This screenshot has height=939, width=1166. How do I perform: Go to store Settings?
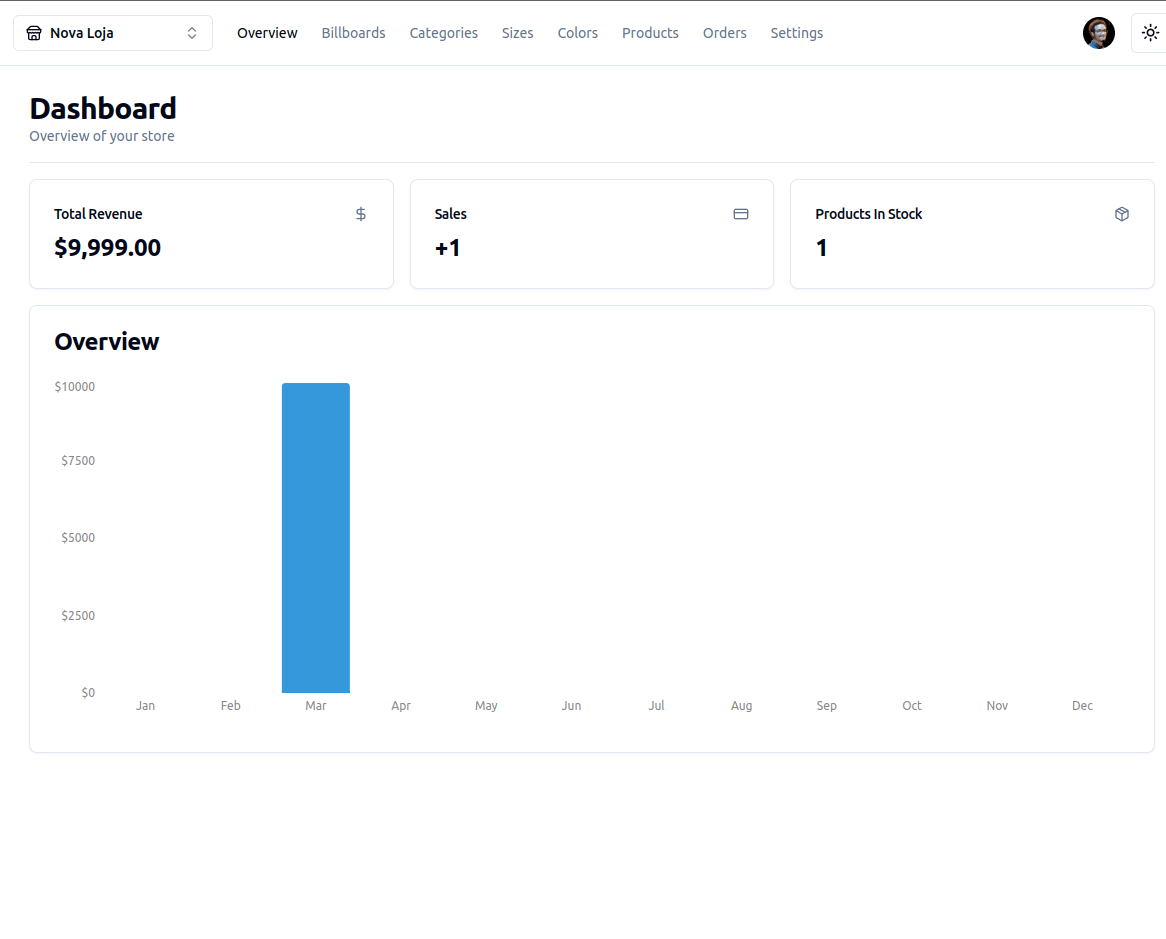pyautogui.click(x=796, y=33)
